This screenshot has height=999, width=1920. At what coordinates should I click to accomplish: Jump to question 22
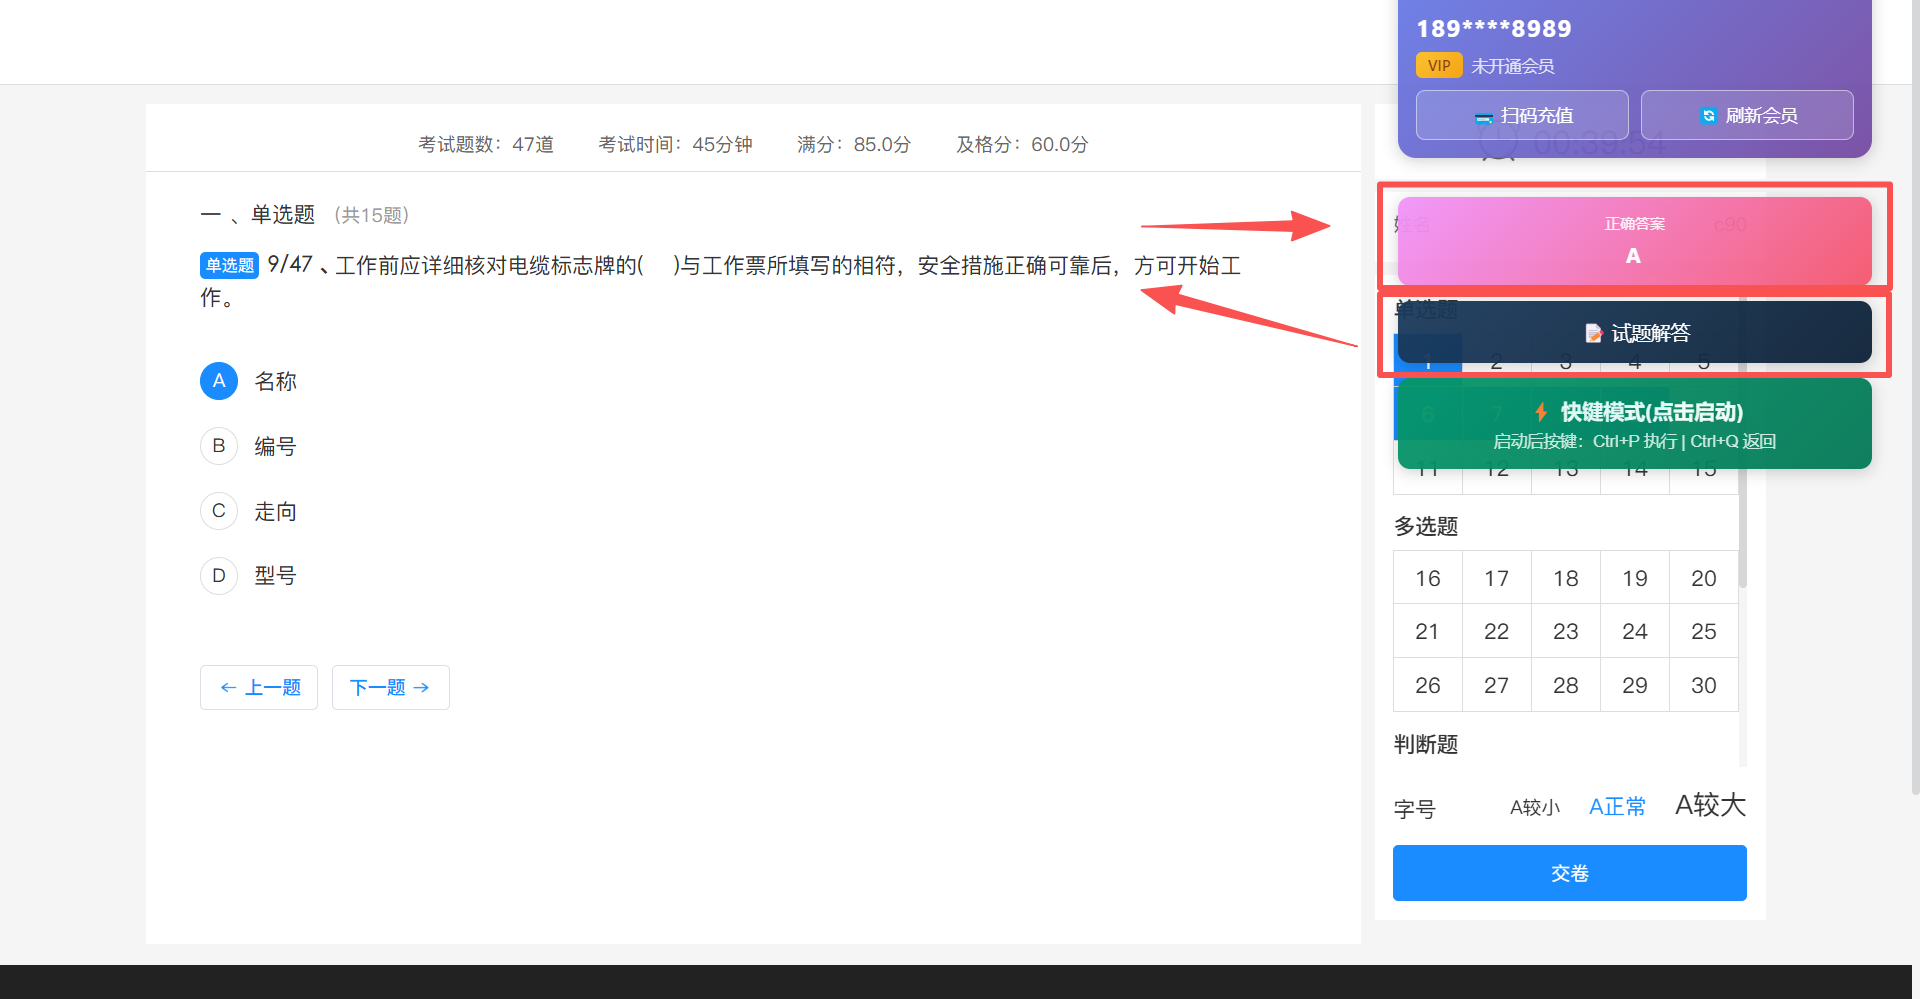(x=1497, y=631)
